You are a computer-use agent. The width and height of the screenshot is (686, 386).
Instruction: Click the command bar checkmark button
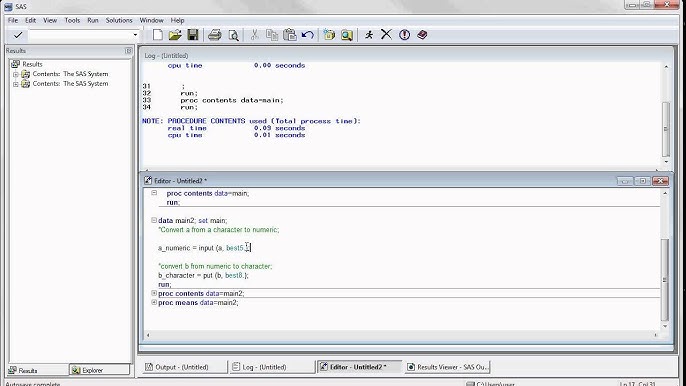[x=18, y=35]
